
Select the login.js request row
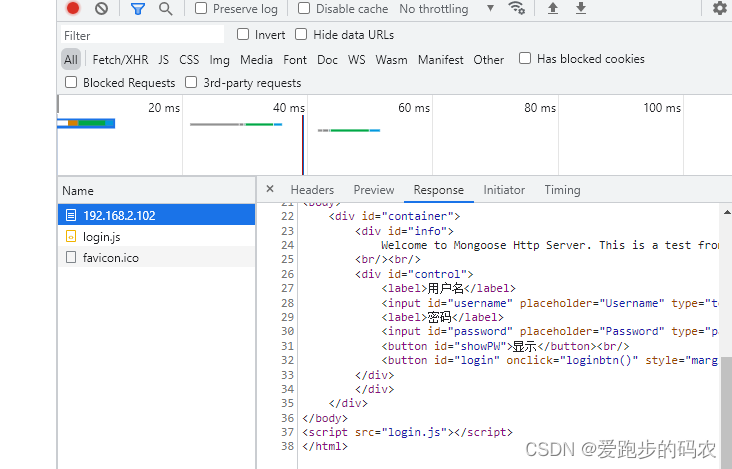[x=156, y=237]
